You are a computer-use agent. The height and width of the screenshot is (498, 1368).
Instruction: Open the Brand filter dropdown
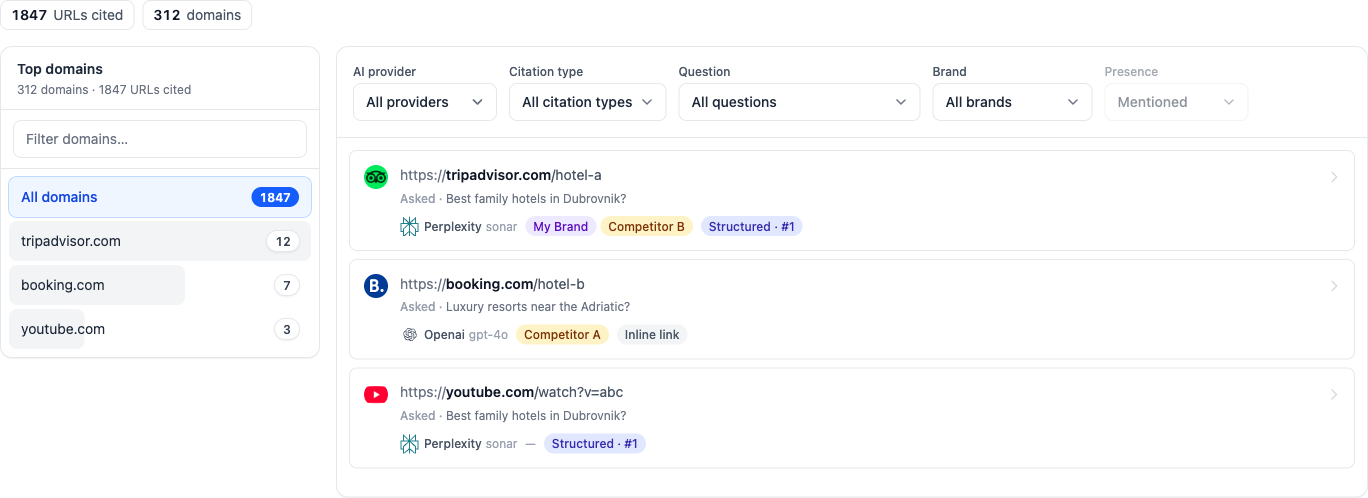(1013, 102)
